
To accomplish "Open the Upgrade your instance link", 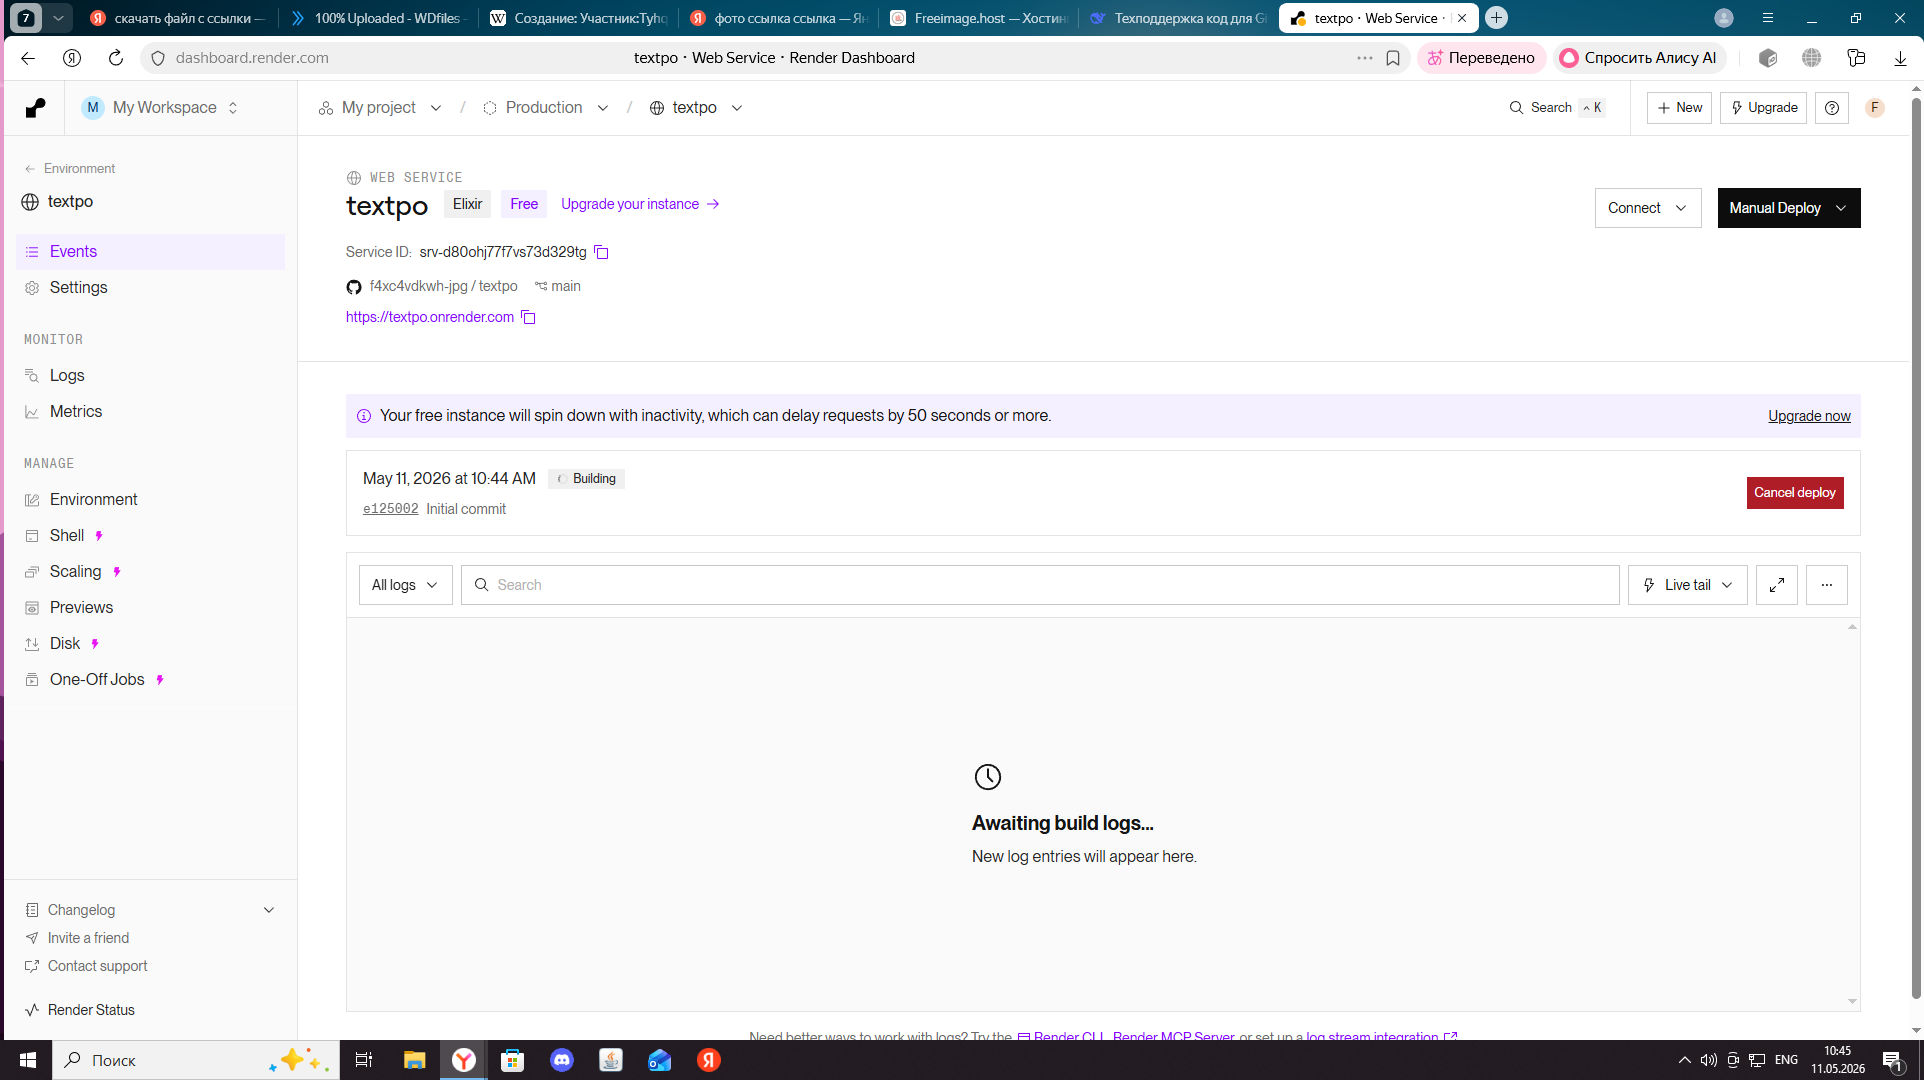I will point(640,204).
